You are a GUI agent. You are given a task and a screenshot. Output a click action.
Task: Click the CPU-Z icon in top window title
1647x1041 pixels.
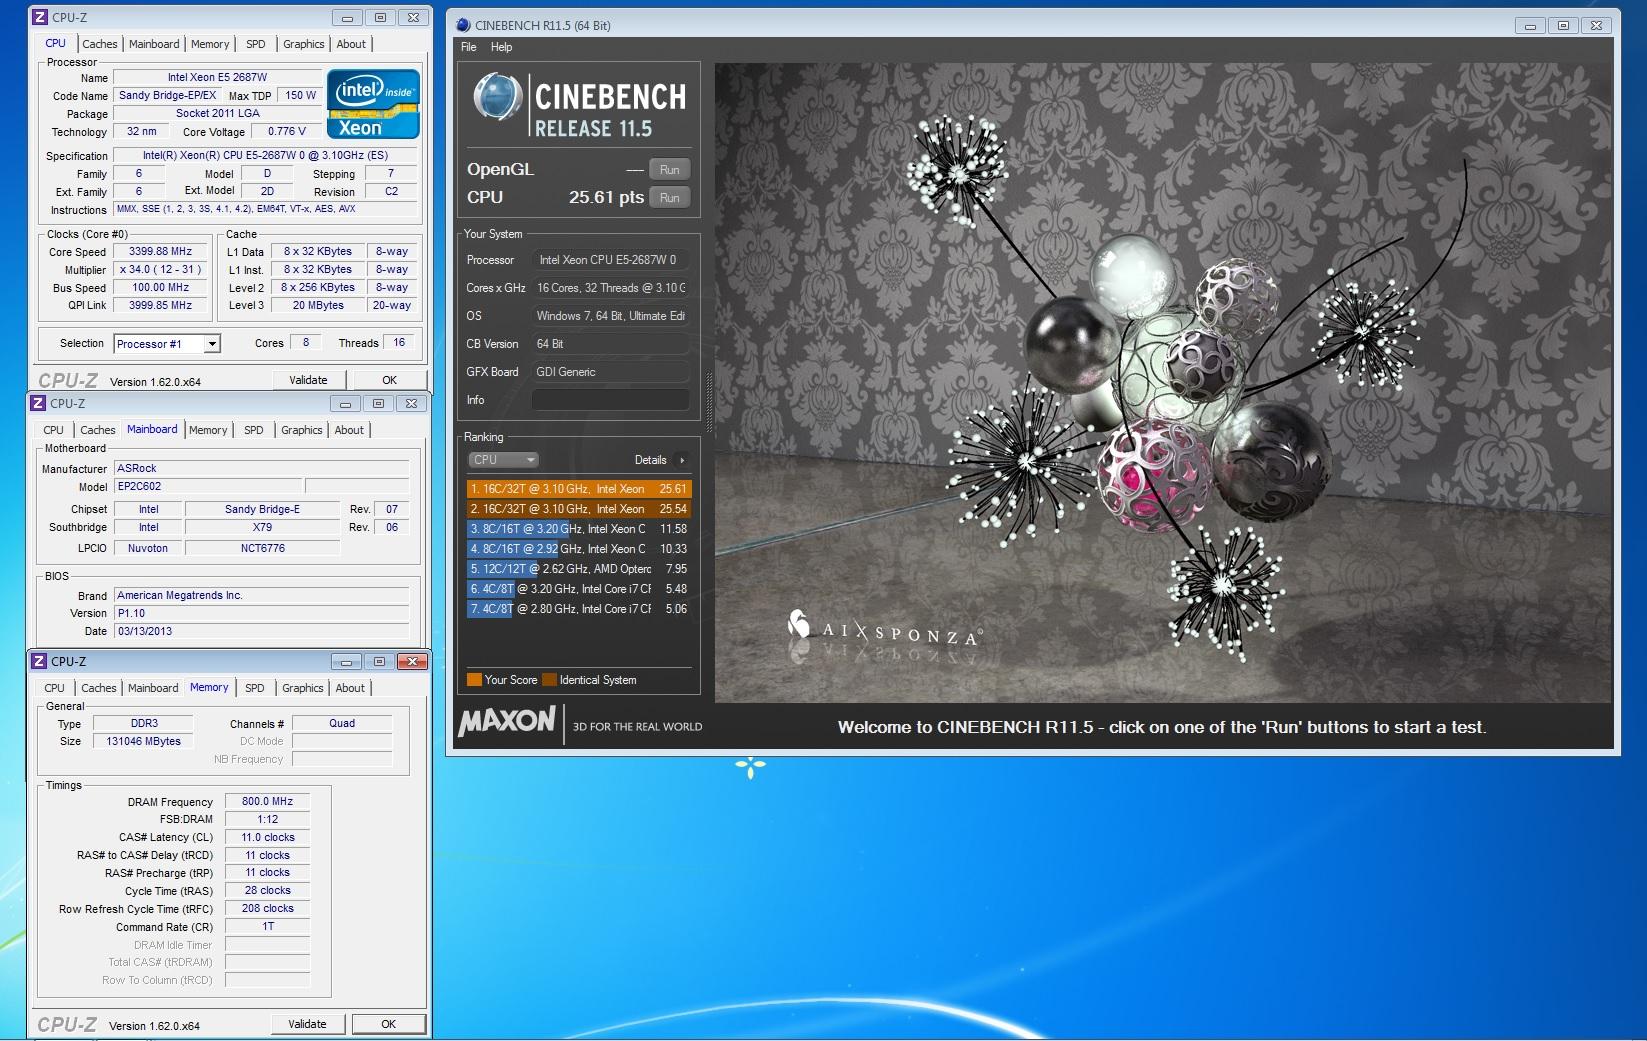click(x=39, y=17)
